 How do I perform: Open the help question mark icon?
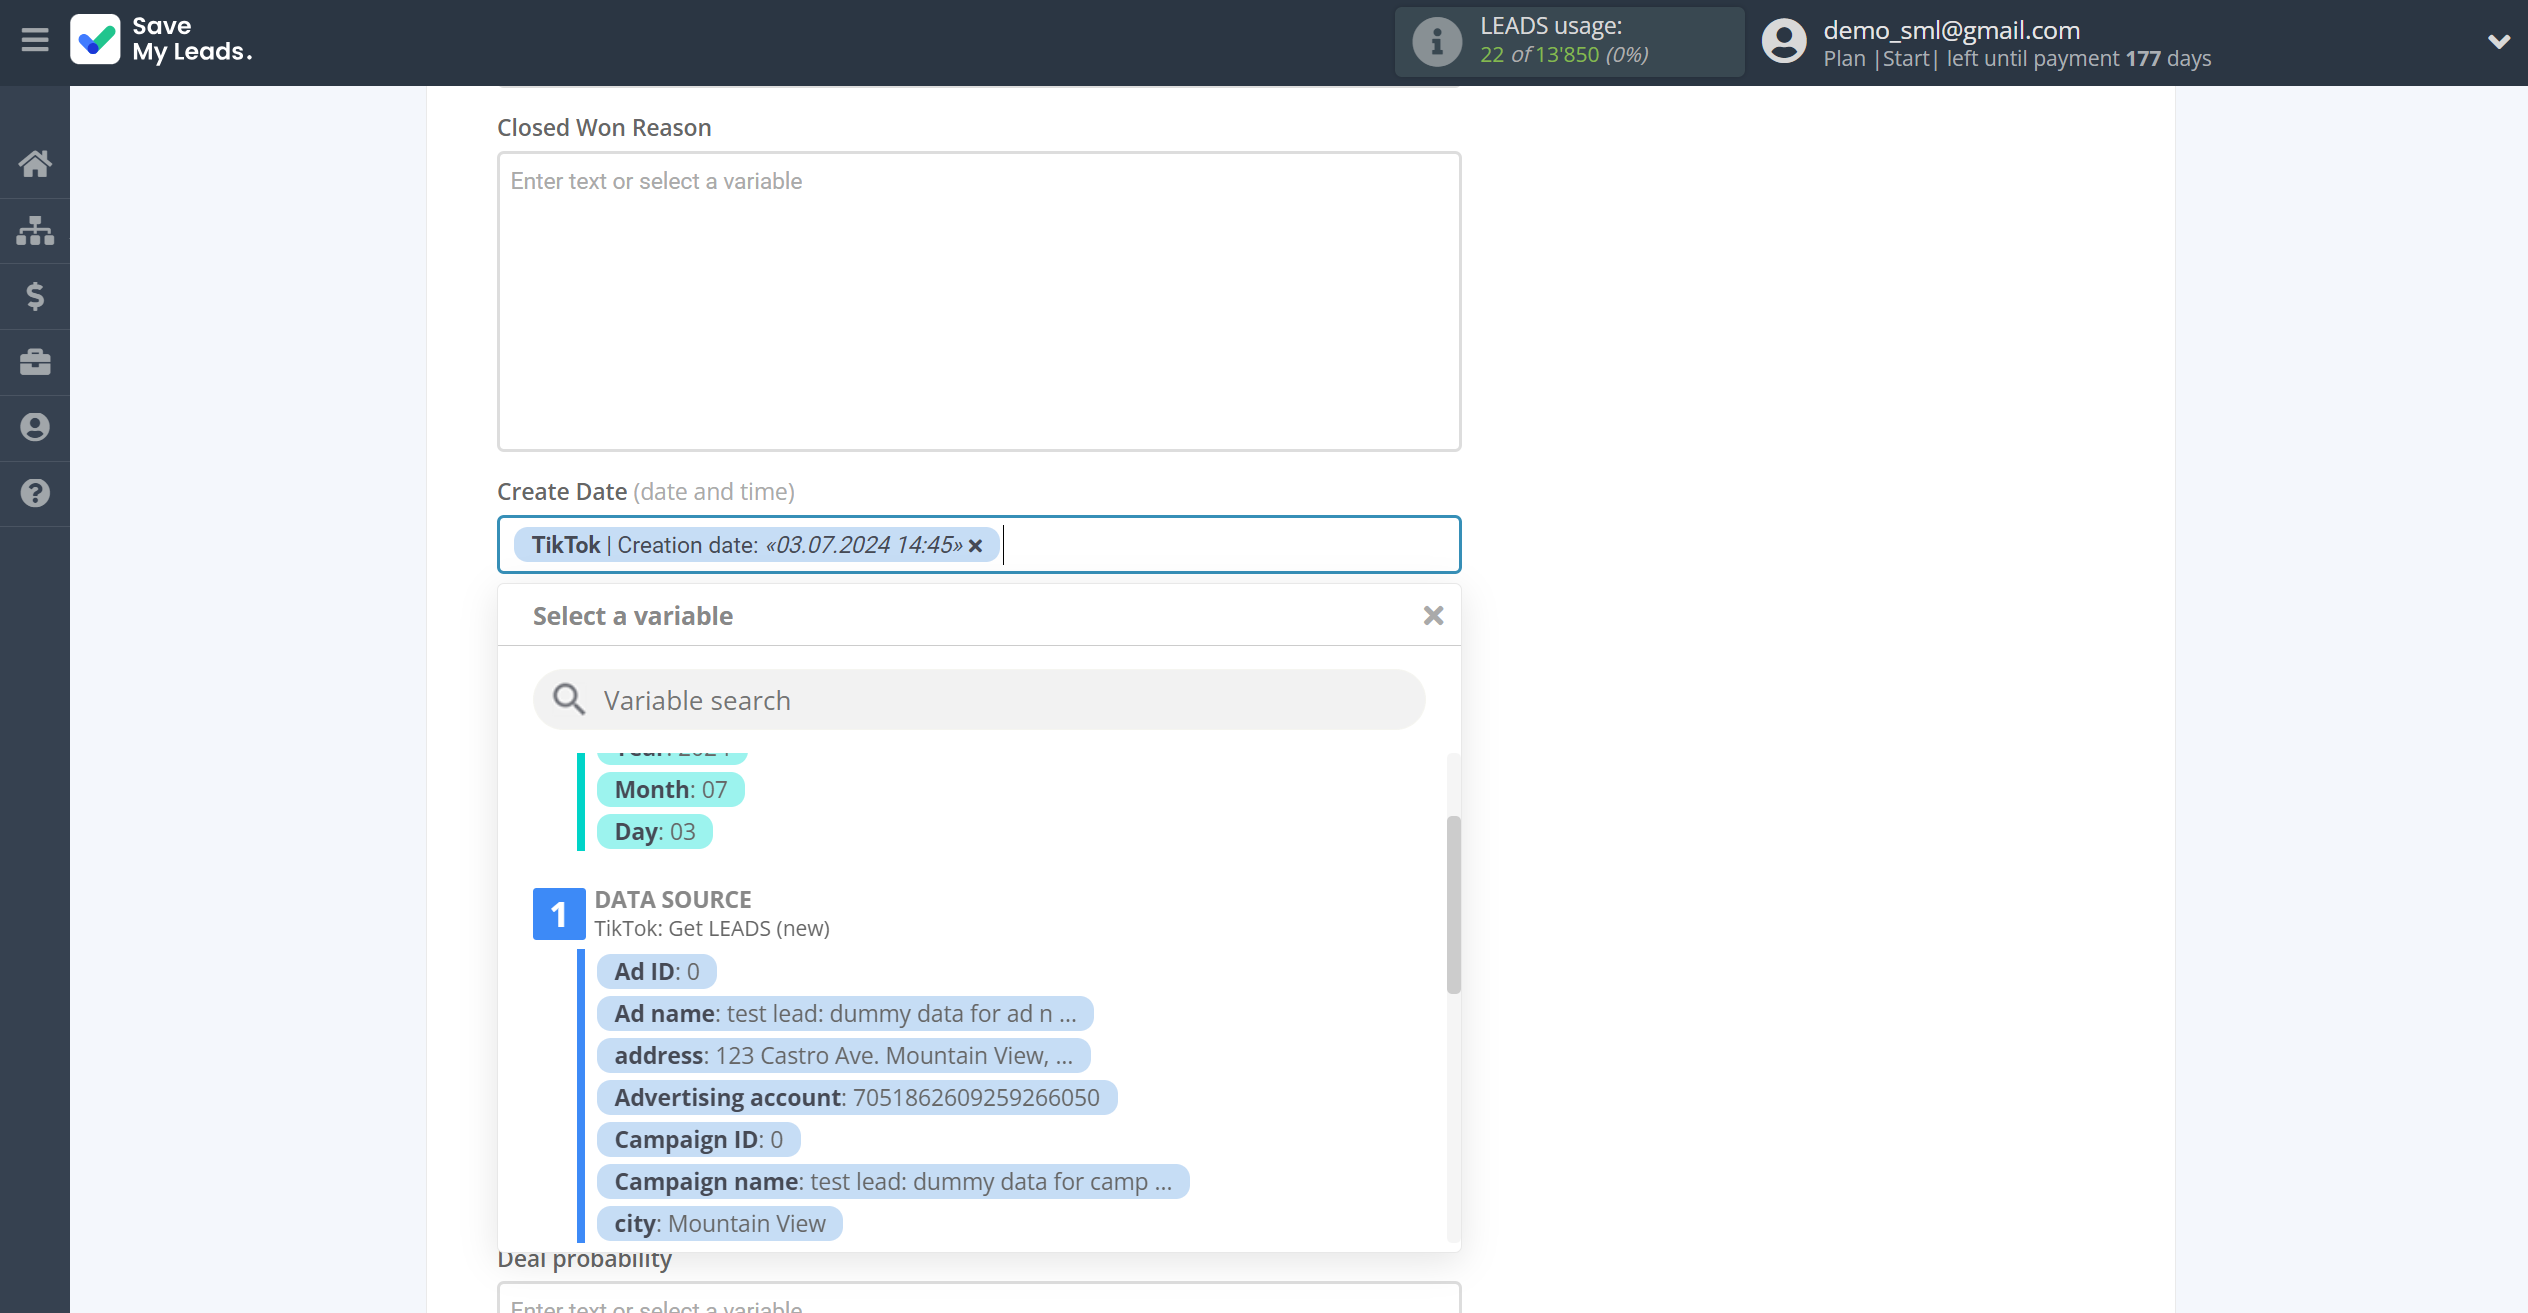pyautogui.click(x=35, y=493)
